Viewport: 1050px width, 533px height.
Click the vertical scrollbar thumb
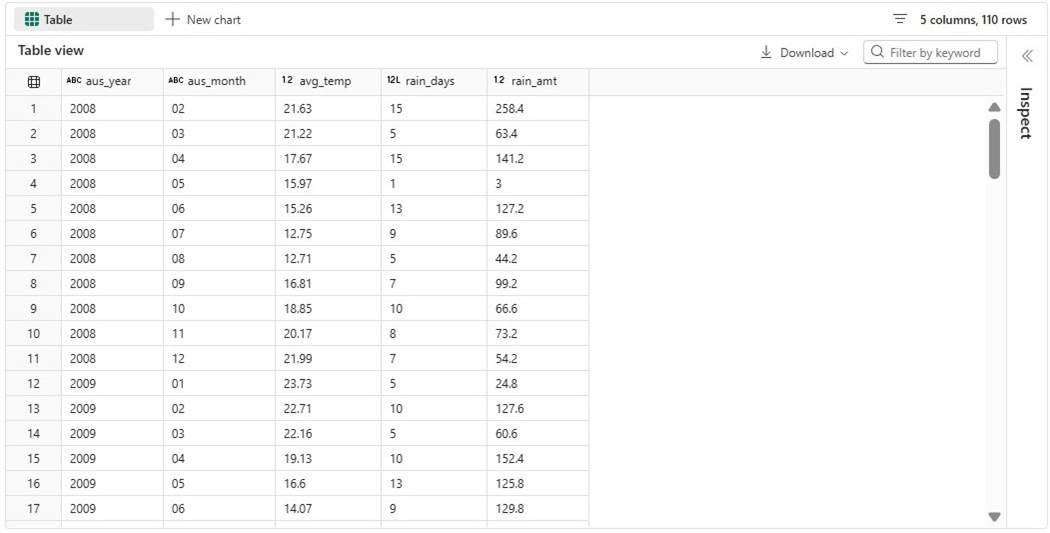click(x=993, y=149)
